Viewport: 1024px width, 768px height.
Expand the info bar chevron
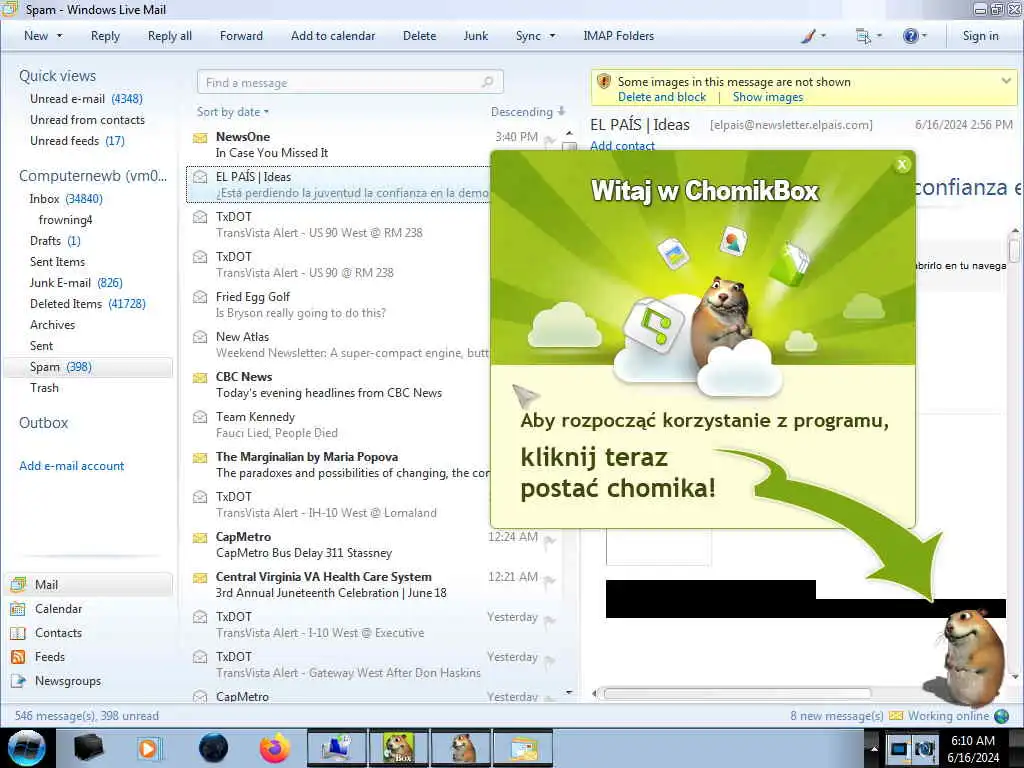tap(1006, 81)
